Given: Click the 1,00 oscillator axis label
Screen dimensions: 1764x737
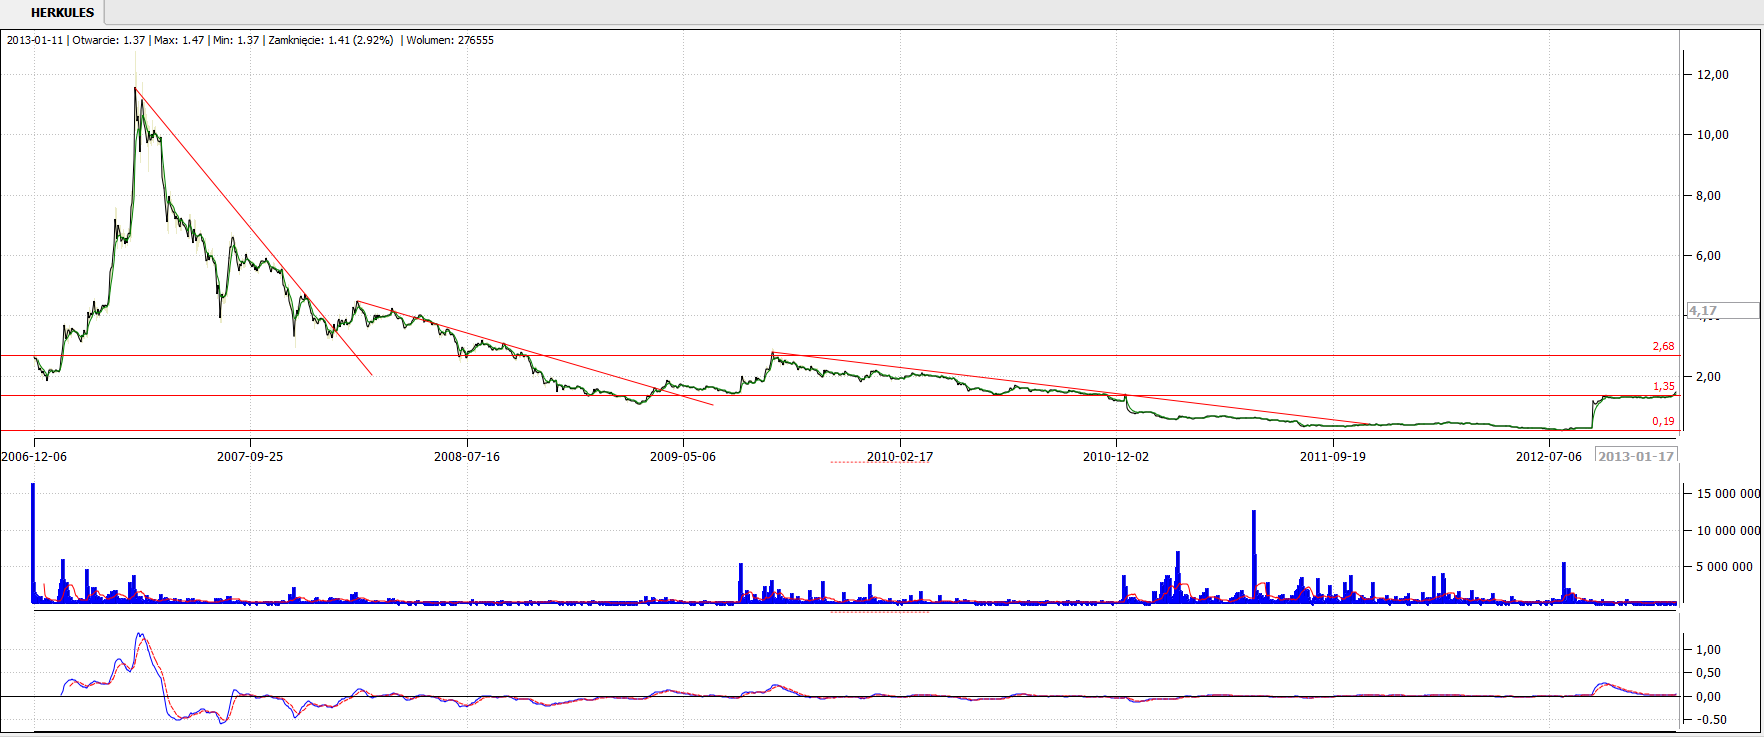Looking at the screenshot, I should click(1708, 650).
